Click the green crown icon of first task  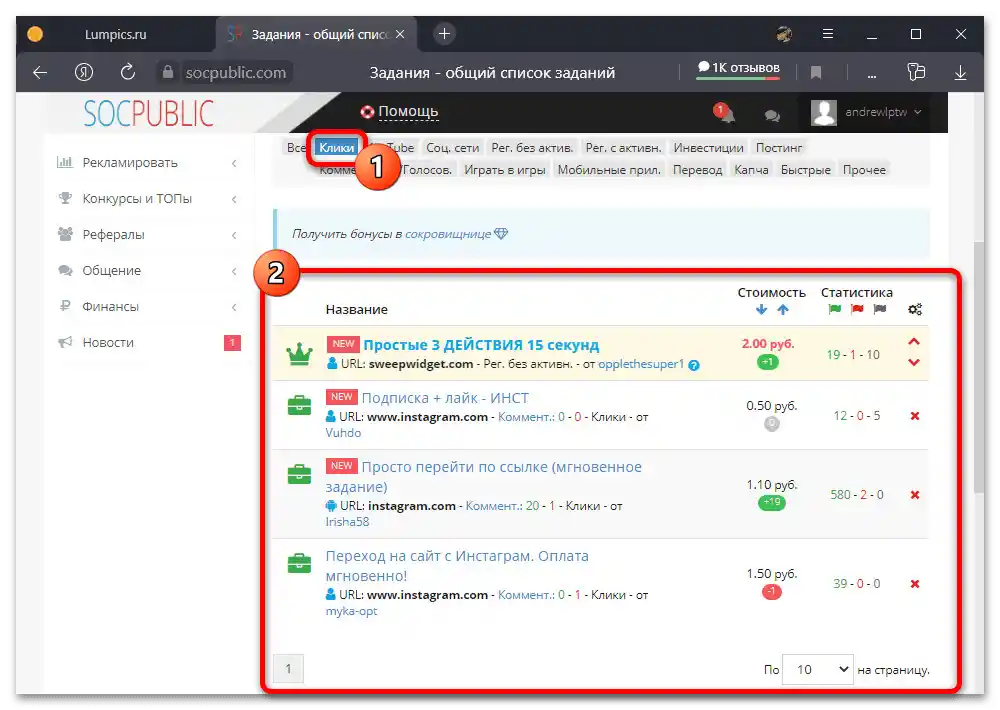pos(299,354)
